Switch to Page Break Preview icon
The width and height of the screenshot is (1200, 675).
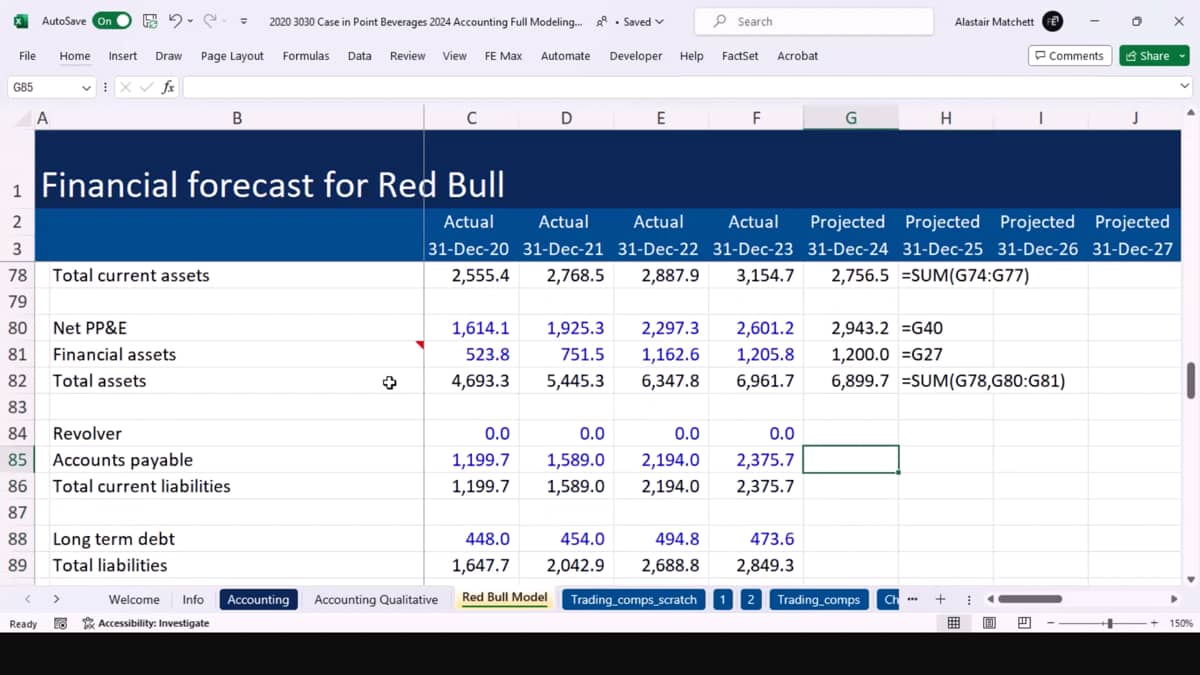[1024, 623]
